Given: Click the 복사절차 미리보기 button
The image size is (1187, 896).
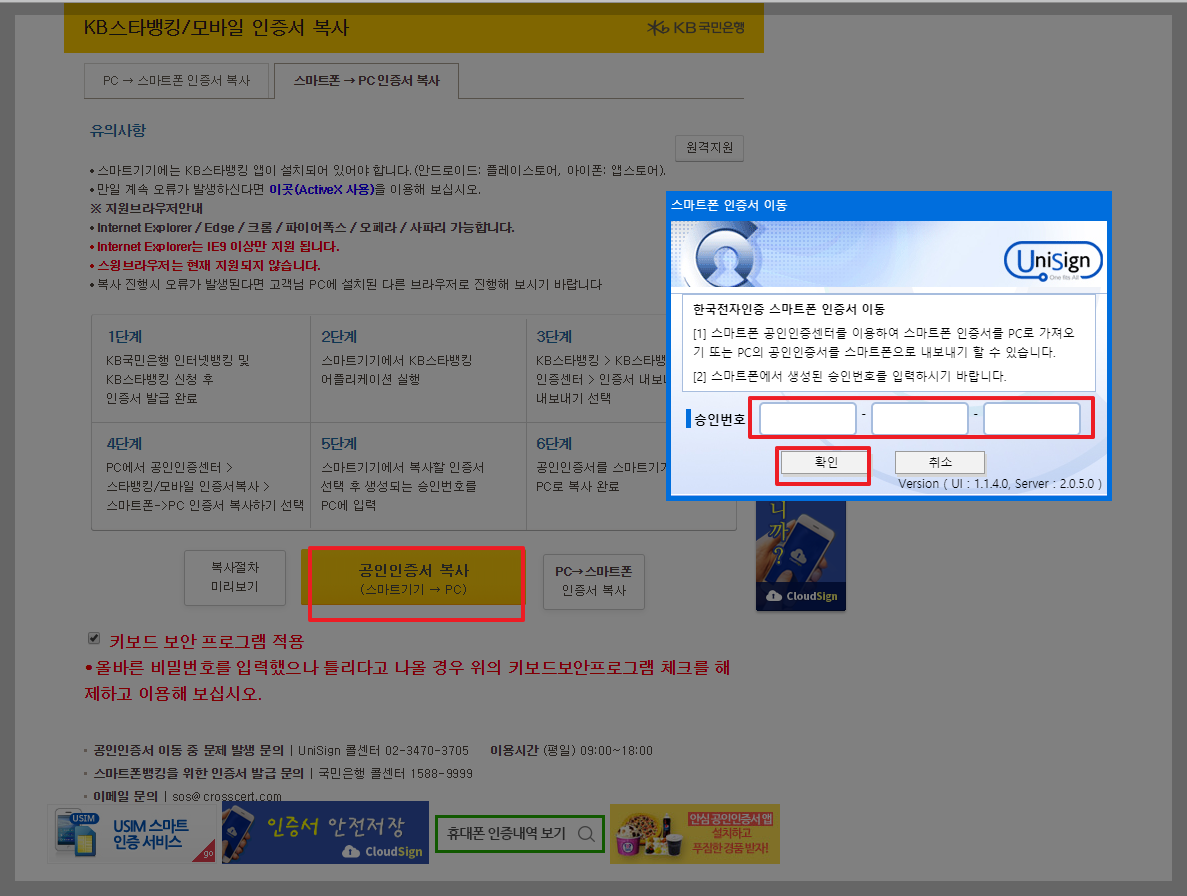Looking at the screenshot, I should tap(235, 577).
